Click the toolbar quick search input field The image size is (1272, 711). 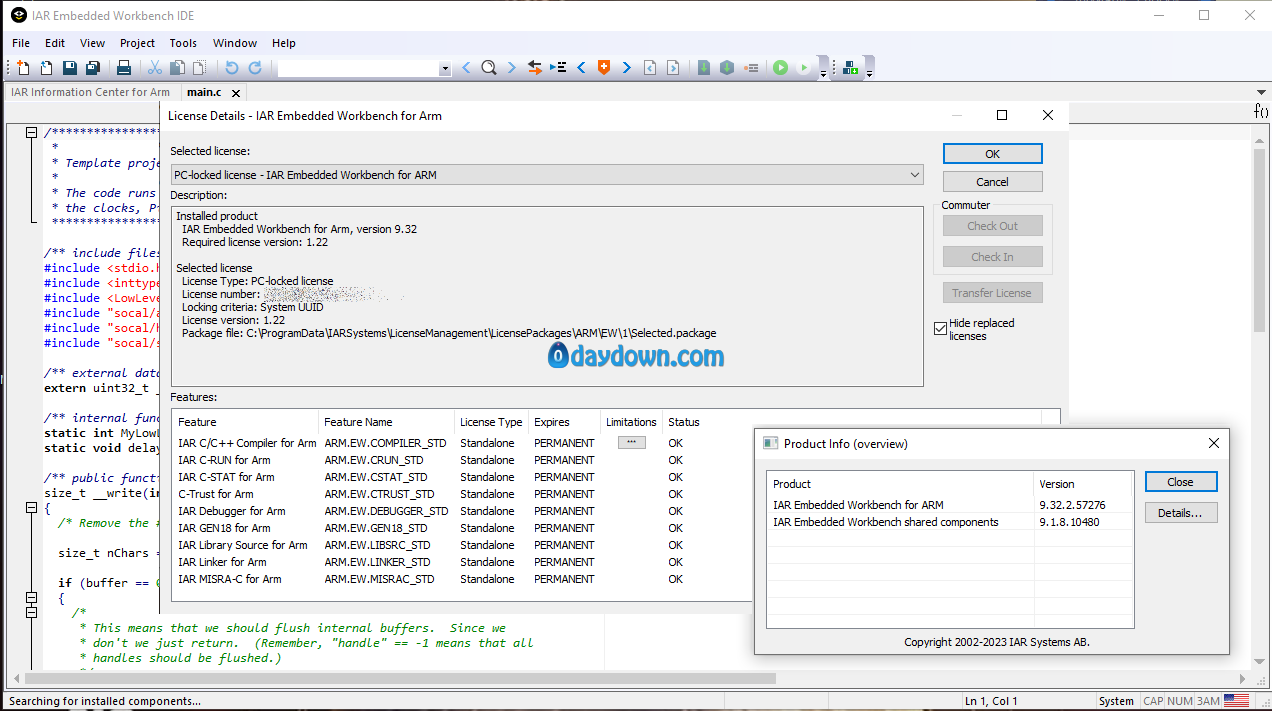point(358,69)
